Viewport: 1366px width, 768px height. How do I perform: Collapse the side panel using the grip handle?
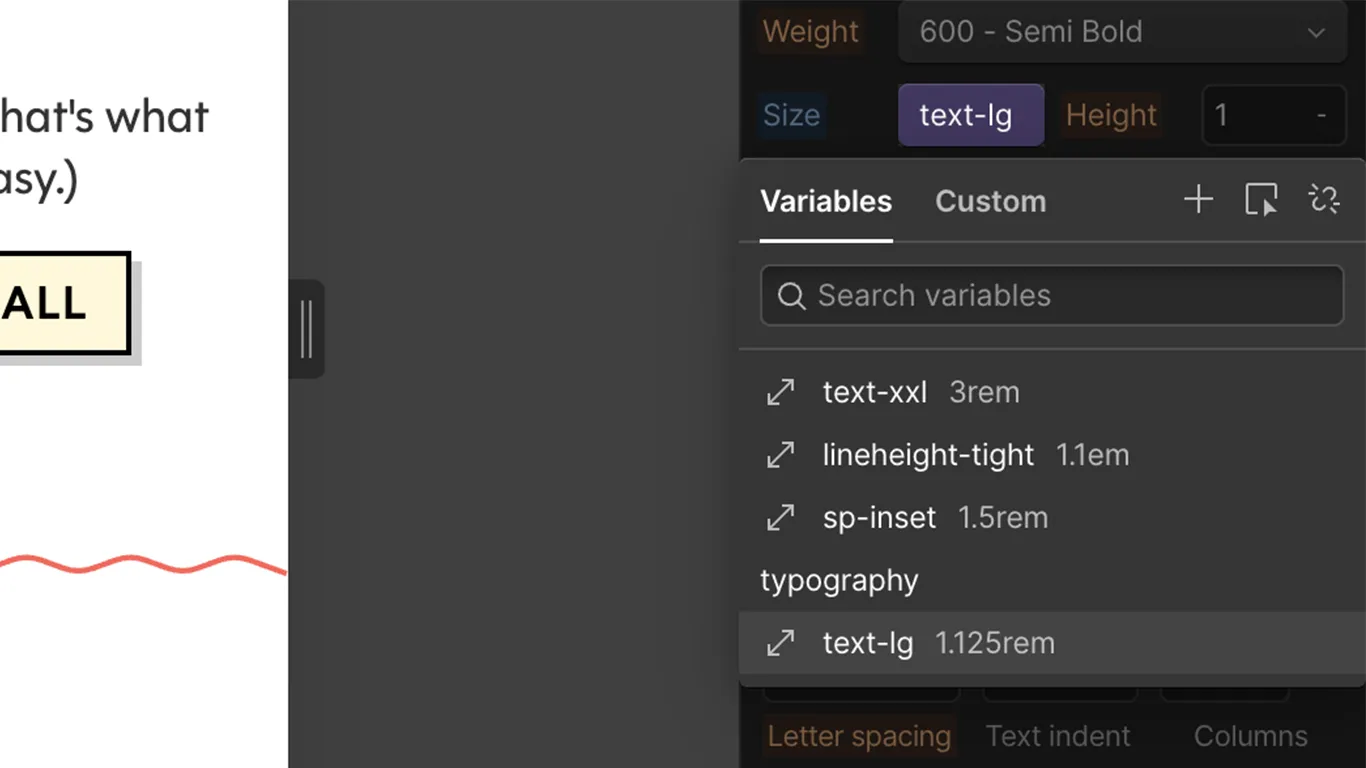pyautogui.click(x=307, y=330)
